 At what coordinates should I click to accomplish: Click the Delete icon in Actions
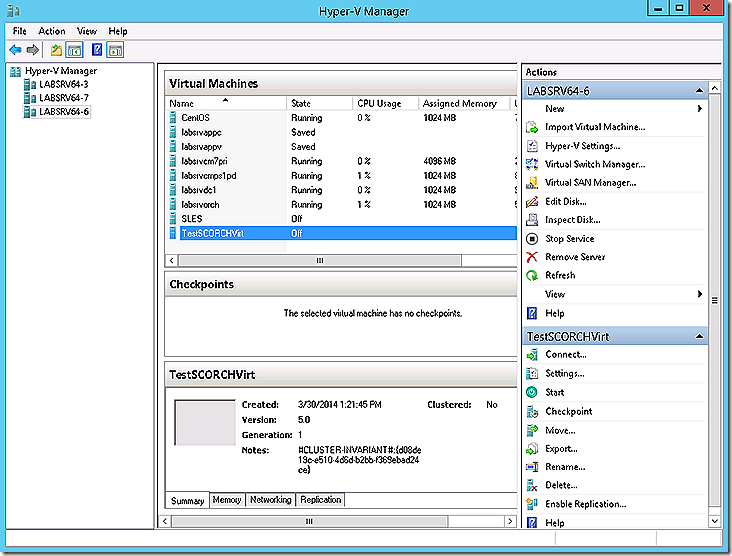click(x=532, y=486)
